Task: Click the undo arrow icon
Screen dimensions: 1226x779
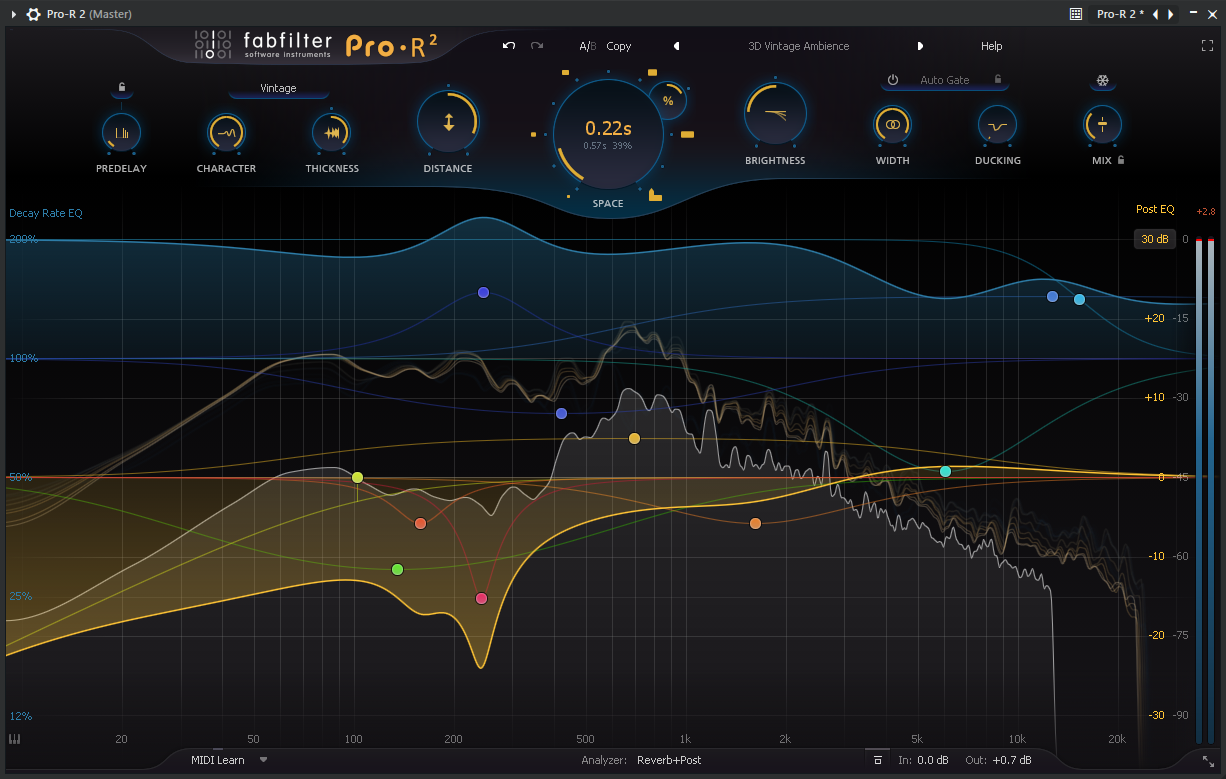Action: coord(509,46)
